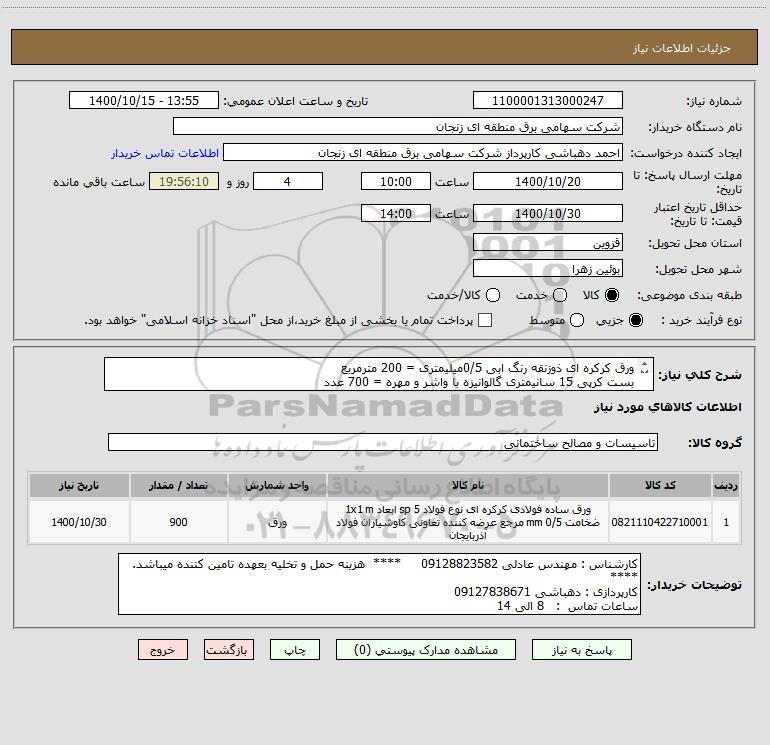Click the announcement date field 1400/10/15 - 13:55
The height and width of the screenshot is (745, 770).
click(144, 101)
